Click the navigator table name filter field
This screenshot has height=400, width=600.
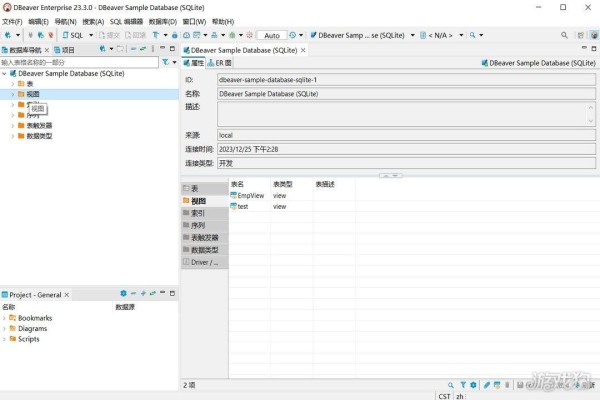click(79, 62)
